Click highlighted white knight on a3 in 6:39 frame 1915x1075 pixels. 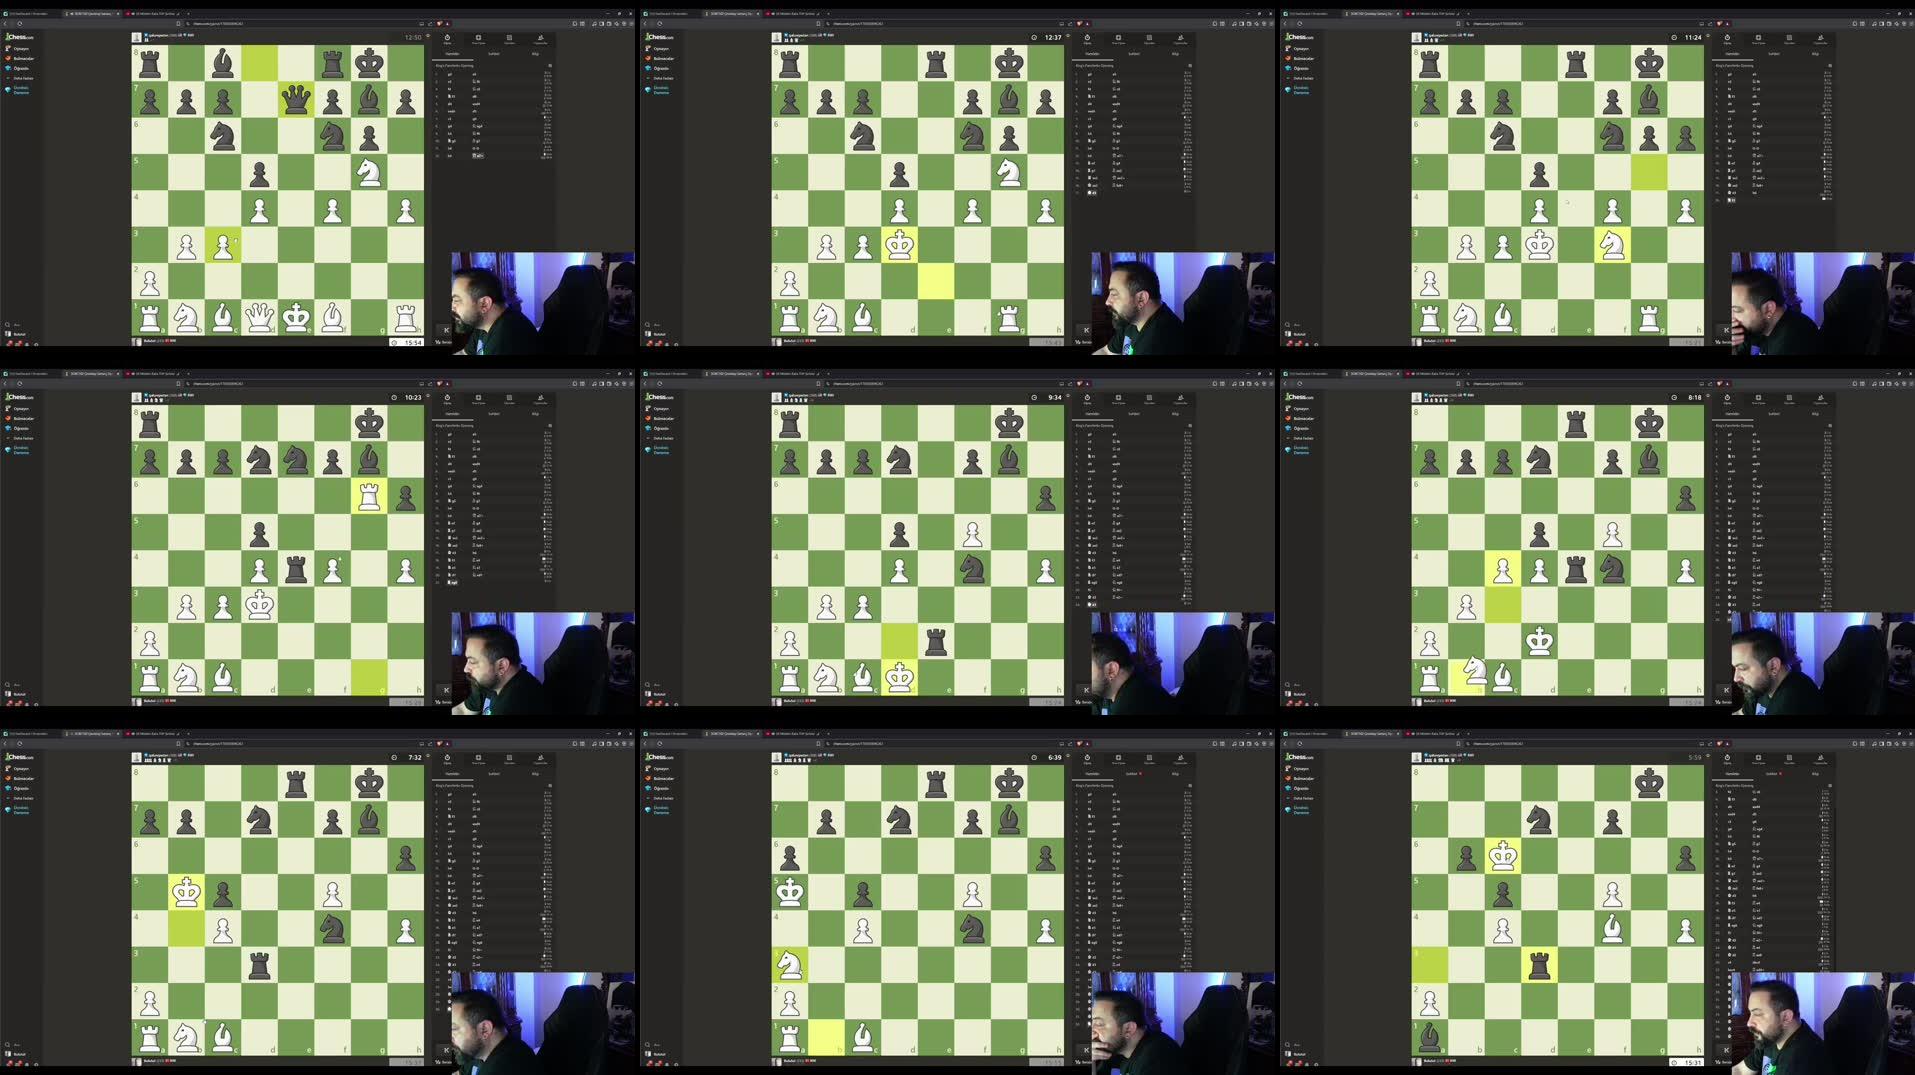tap(790, 965)
